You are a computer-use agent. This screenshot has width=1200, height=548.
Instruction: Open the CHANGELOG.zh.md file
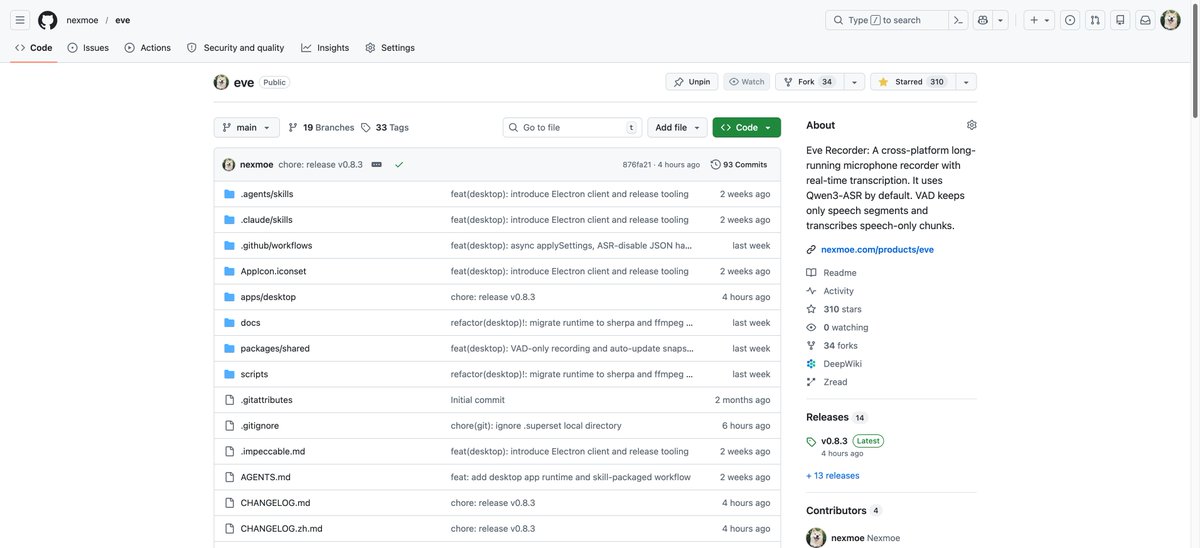point(281,529)
